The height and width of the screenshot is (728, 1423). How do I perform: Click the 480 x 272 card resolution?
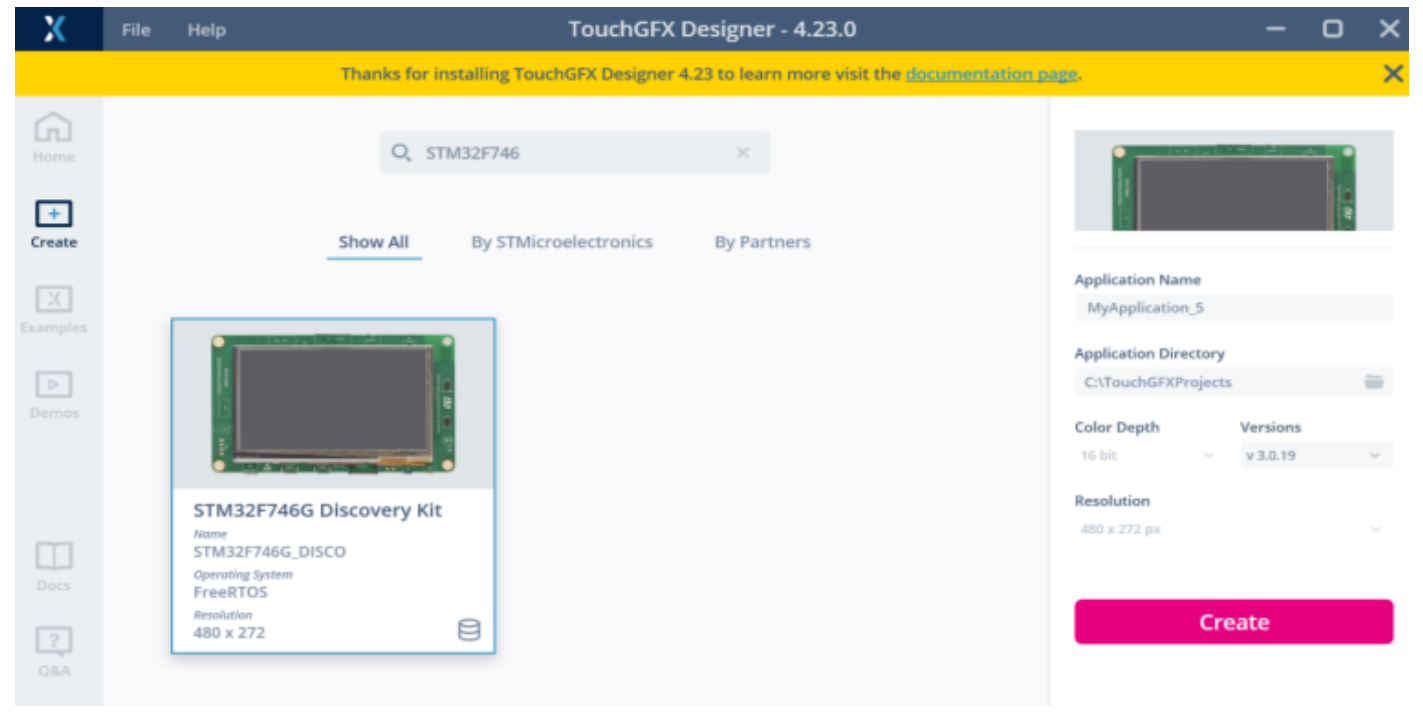(x=229, y=632)
